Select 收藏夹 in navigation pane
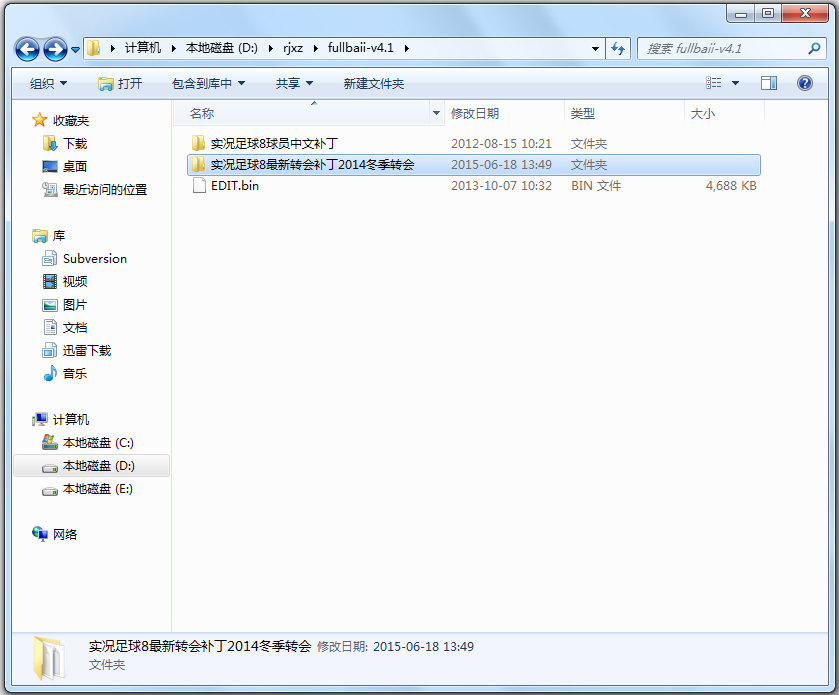 71,120
